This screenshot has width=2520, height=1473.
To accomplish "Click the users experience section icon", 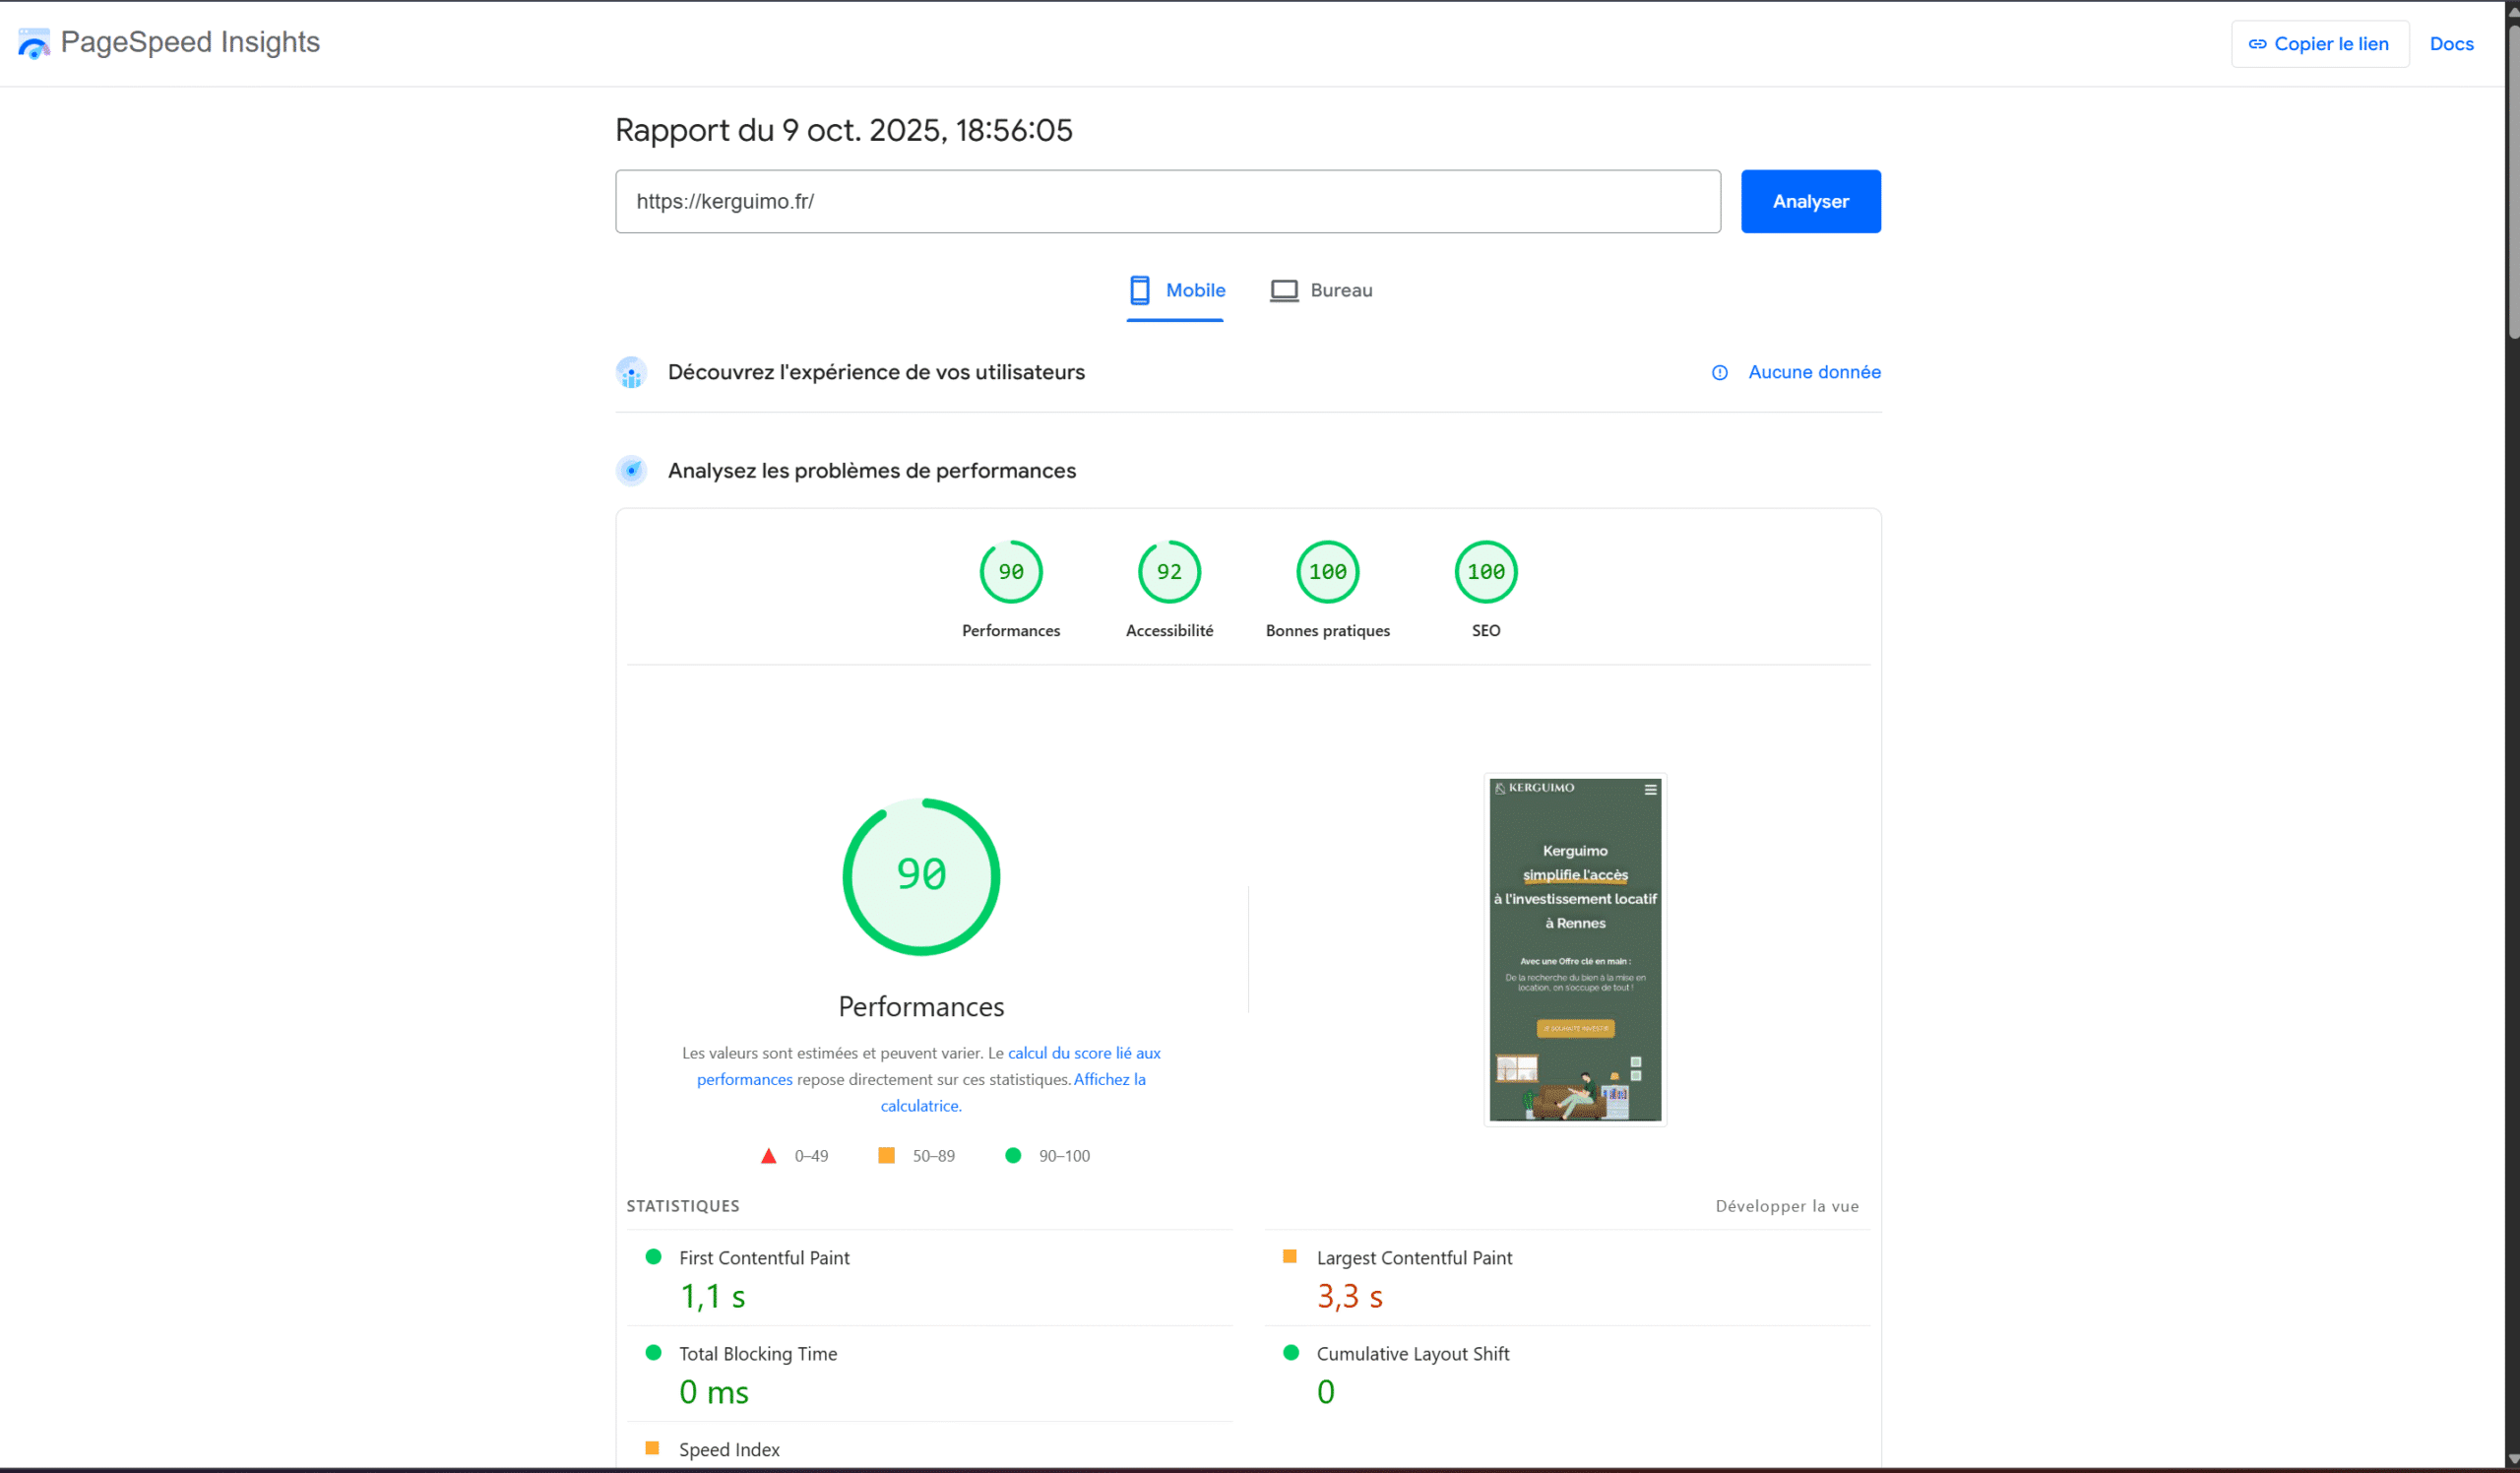I will coord(631,373).
